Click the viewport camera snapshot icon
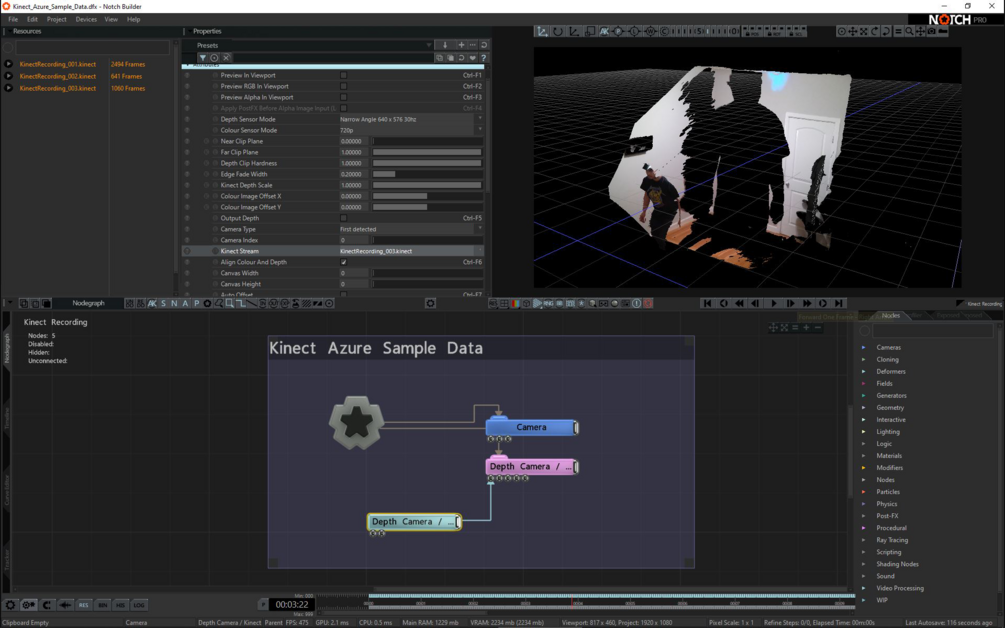 point(931,31)
